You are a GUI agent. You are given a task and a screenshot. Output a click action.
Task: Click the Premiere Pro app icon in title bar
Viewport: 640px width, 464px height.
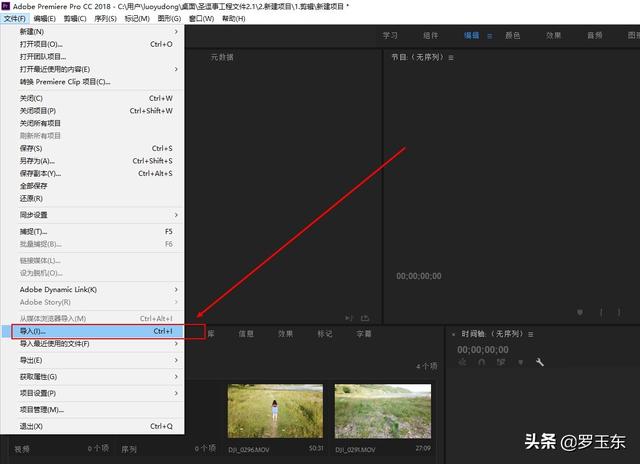click(x=6, y=6)
